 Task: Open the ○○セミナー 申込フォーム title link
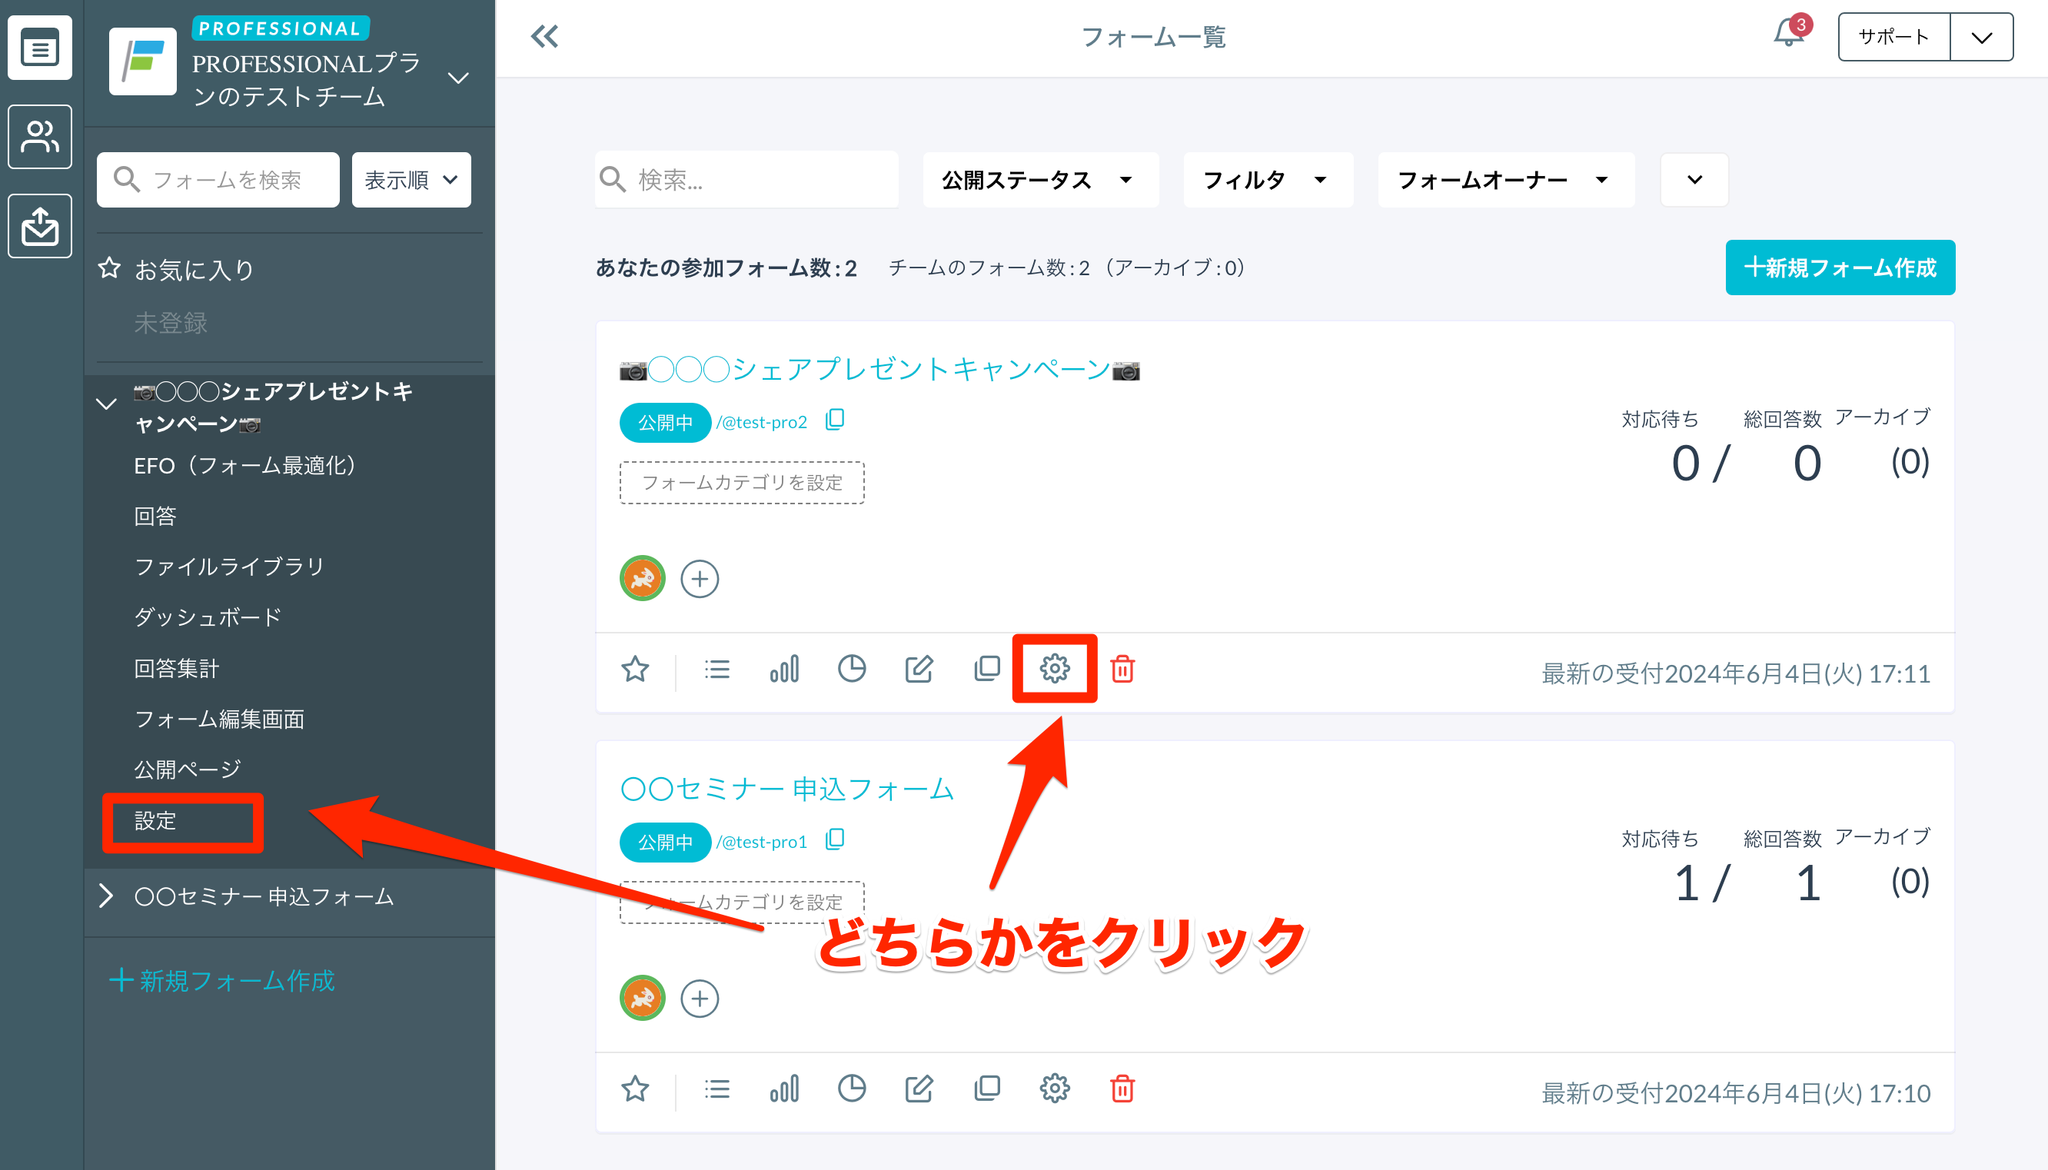[787, 789]
